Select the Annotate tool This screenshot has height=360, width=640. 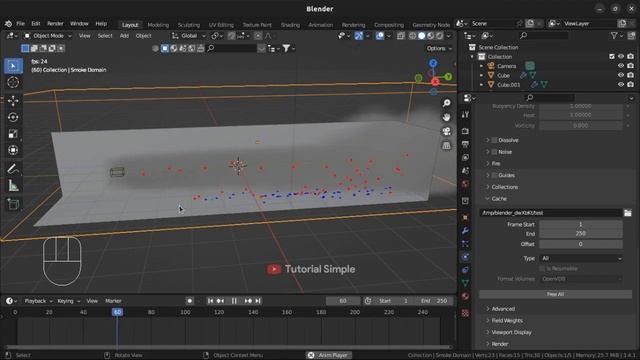pos(13,169)
